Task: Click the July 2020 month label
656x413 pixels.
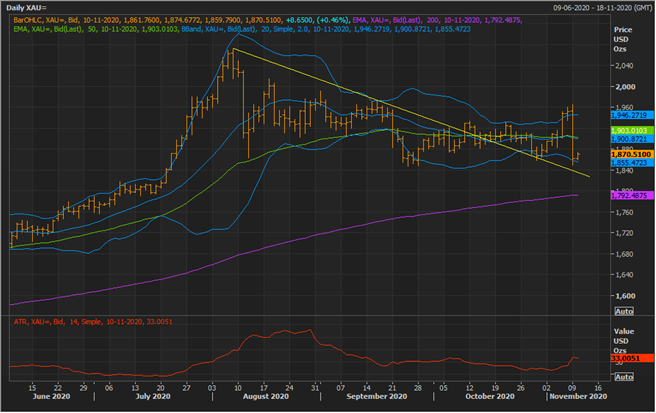Action: coord(153,396)
